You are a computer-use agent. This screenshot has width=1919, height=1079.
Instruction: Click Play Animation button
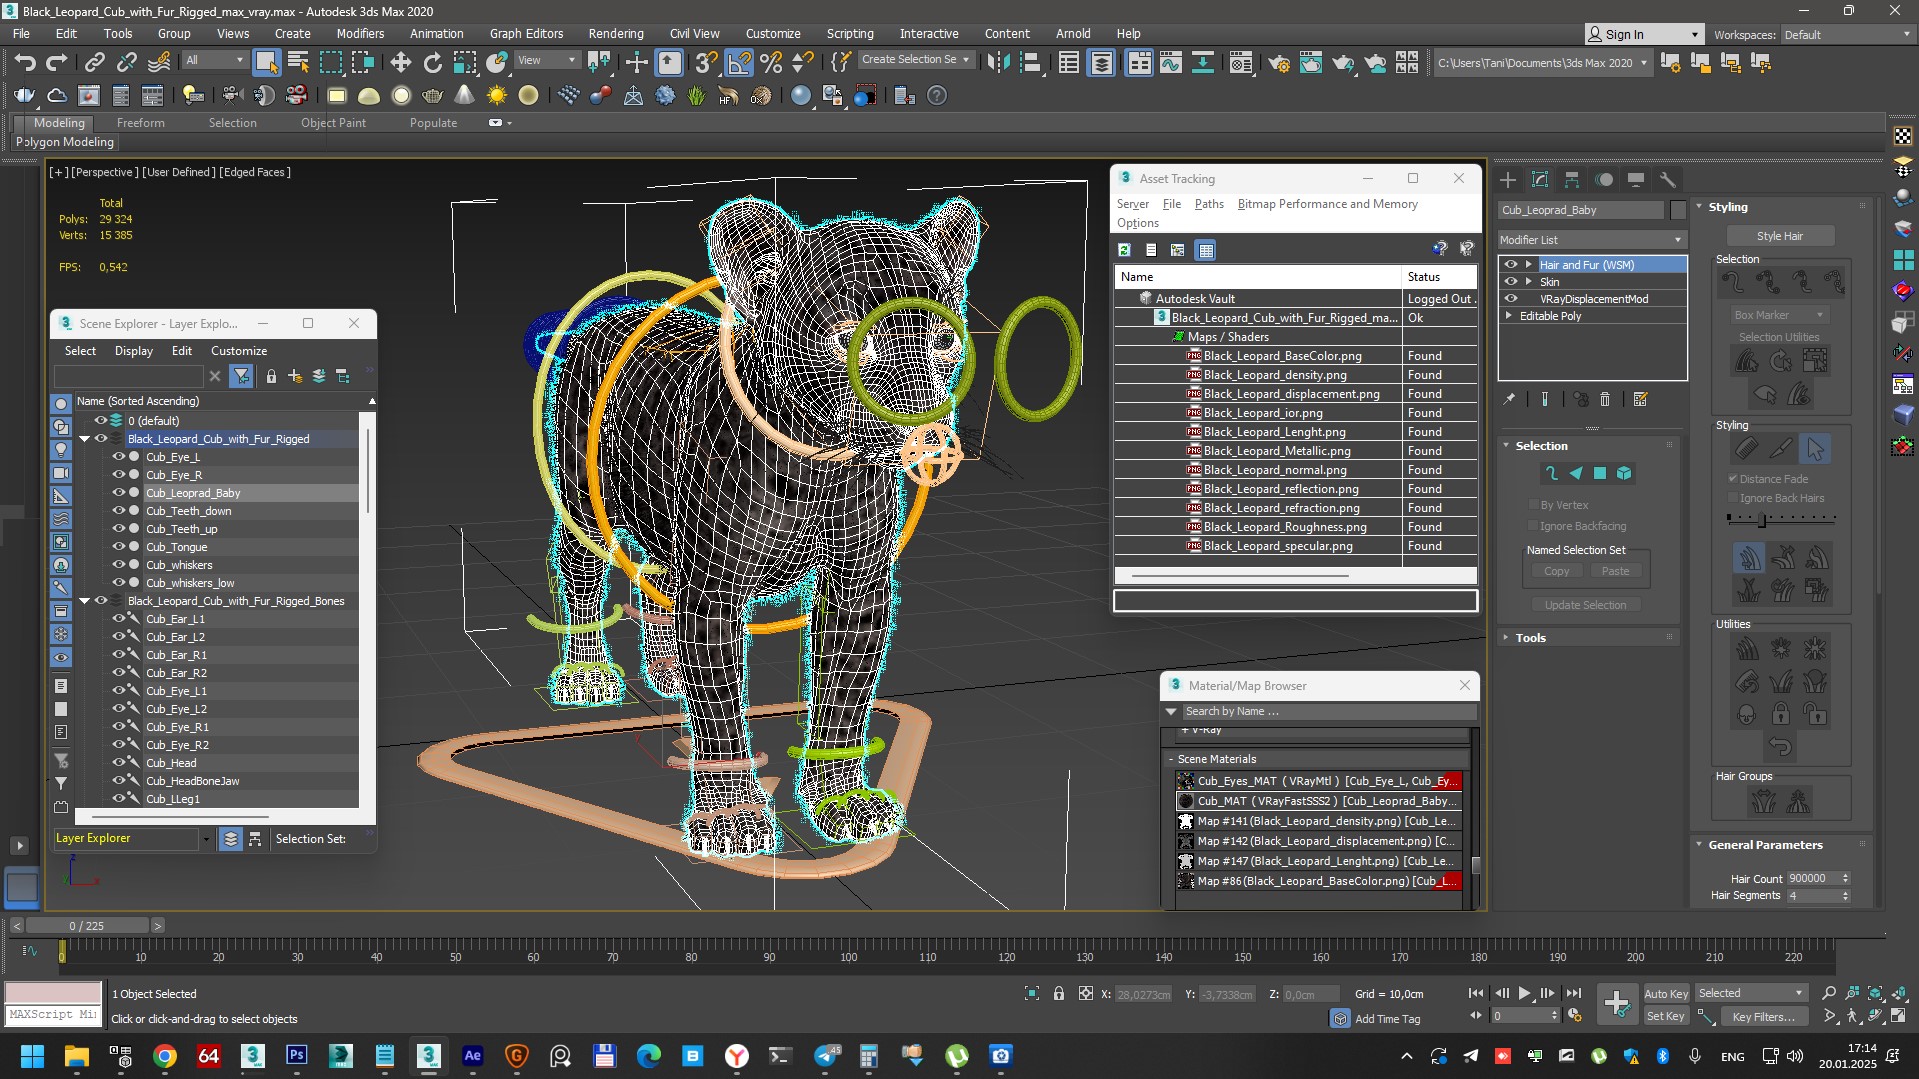click(x=1524, y=993)
